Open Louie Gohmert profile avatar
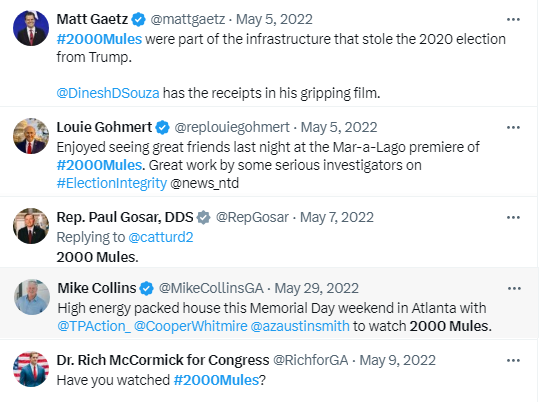This screenshot has height=405, width=540. (31, 136)
